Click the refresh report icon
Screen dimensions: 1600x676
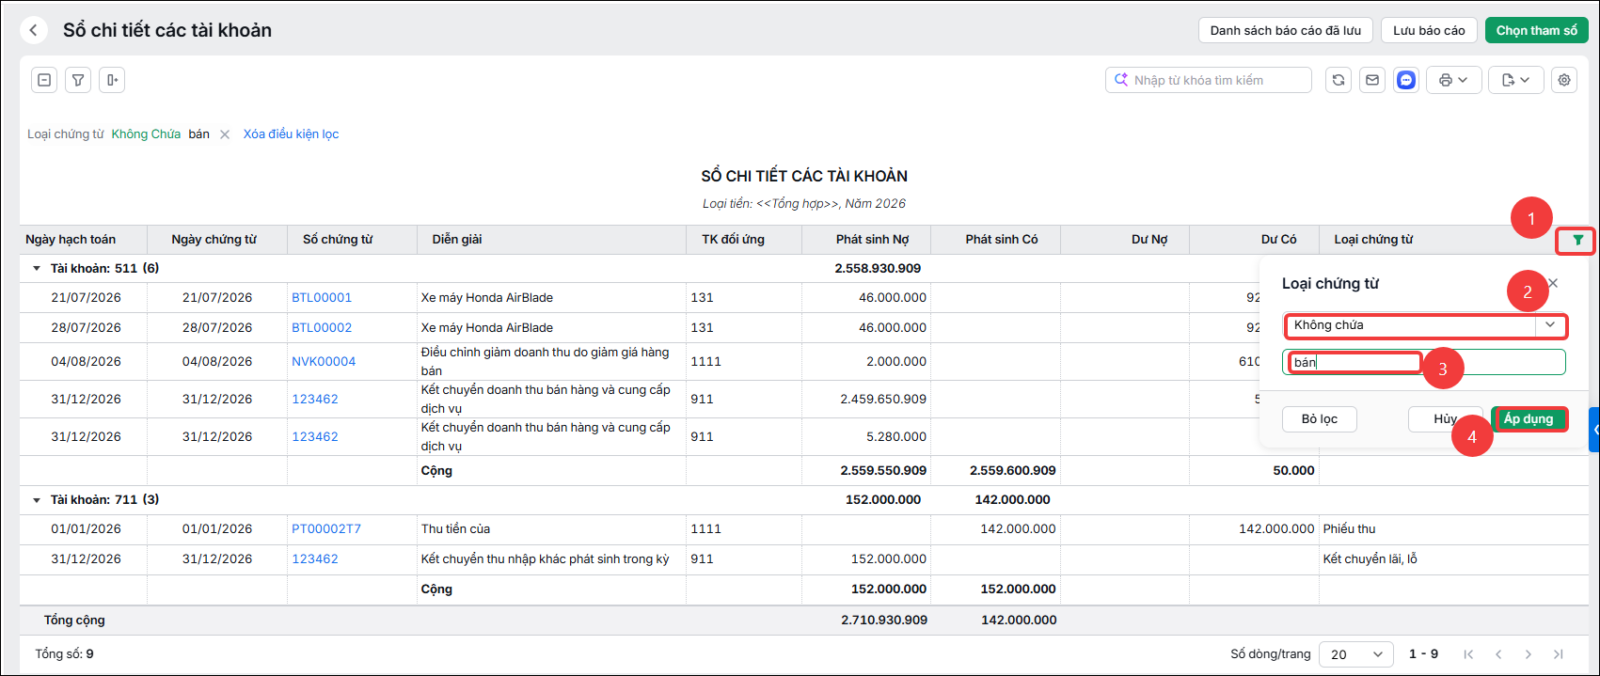click(1338, 80)
